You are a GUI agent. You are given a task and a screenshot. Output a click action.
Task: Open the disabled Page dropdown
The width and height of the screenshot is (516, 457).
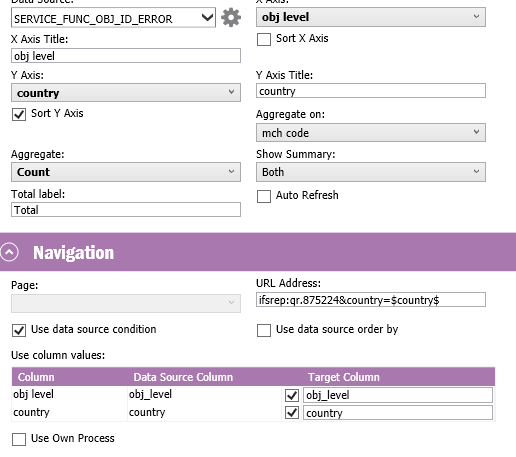click(126, 303)
